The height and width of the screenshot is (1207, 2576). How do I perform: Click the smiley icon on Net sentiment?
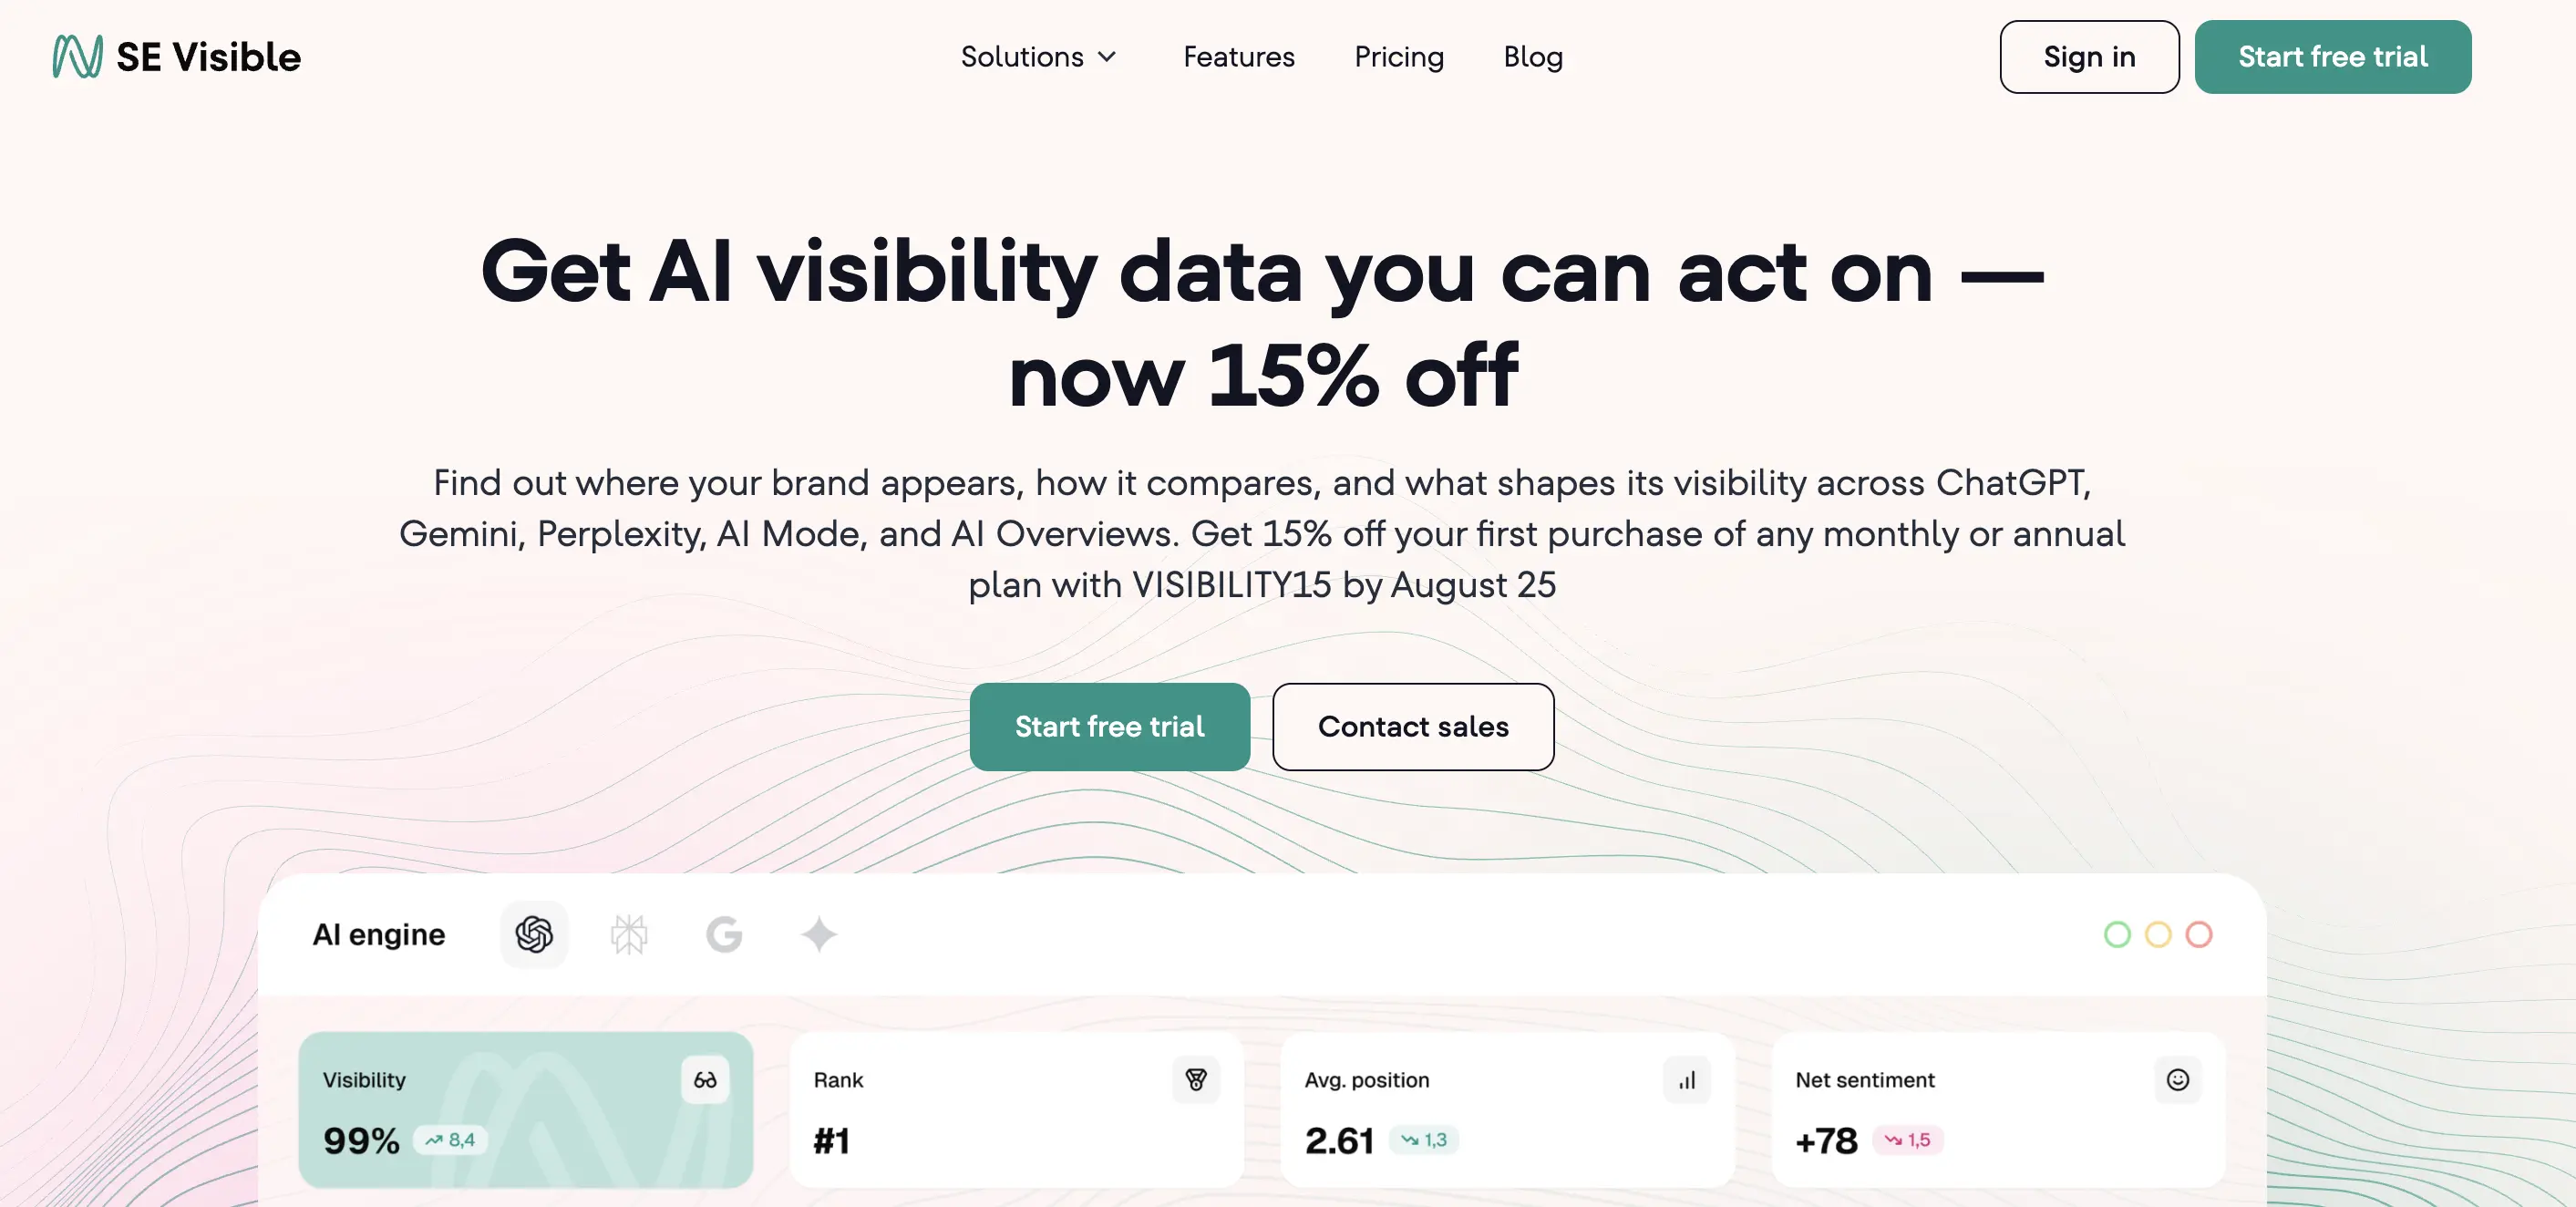2178,1079
